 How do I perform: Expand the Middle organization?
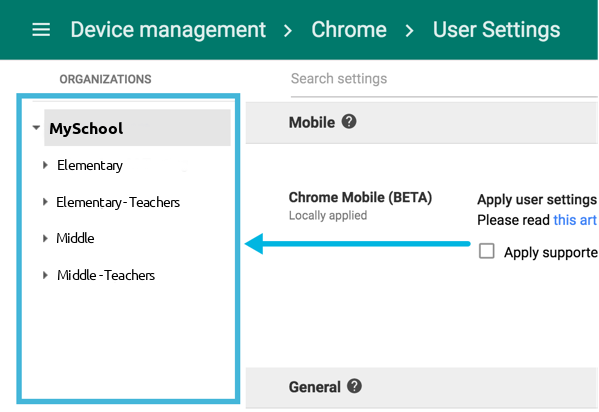[45, 238]
